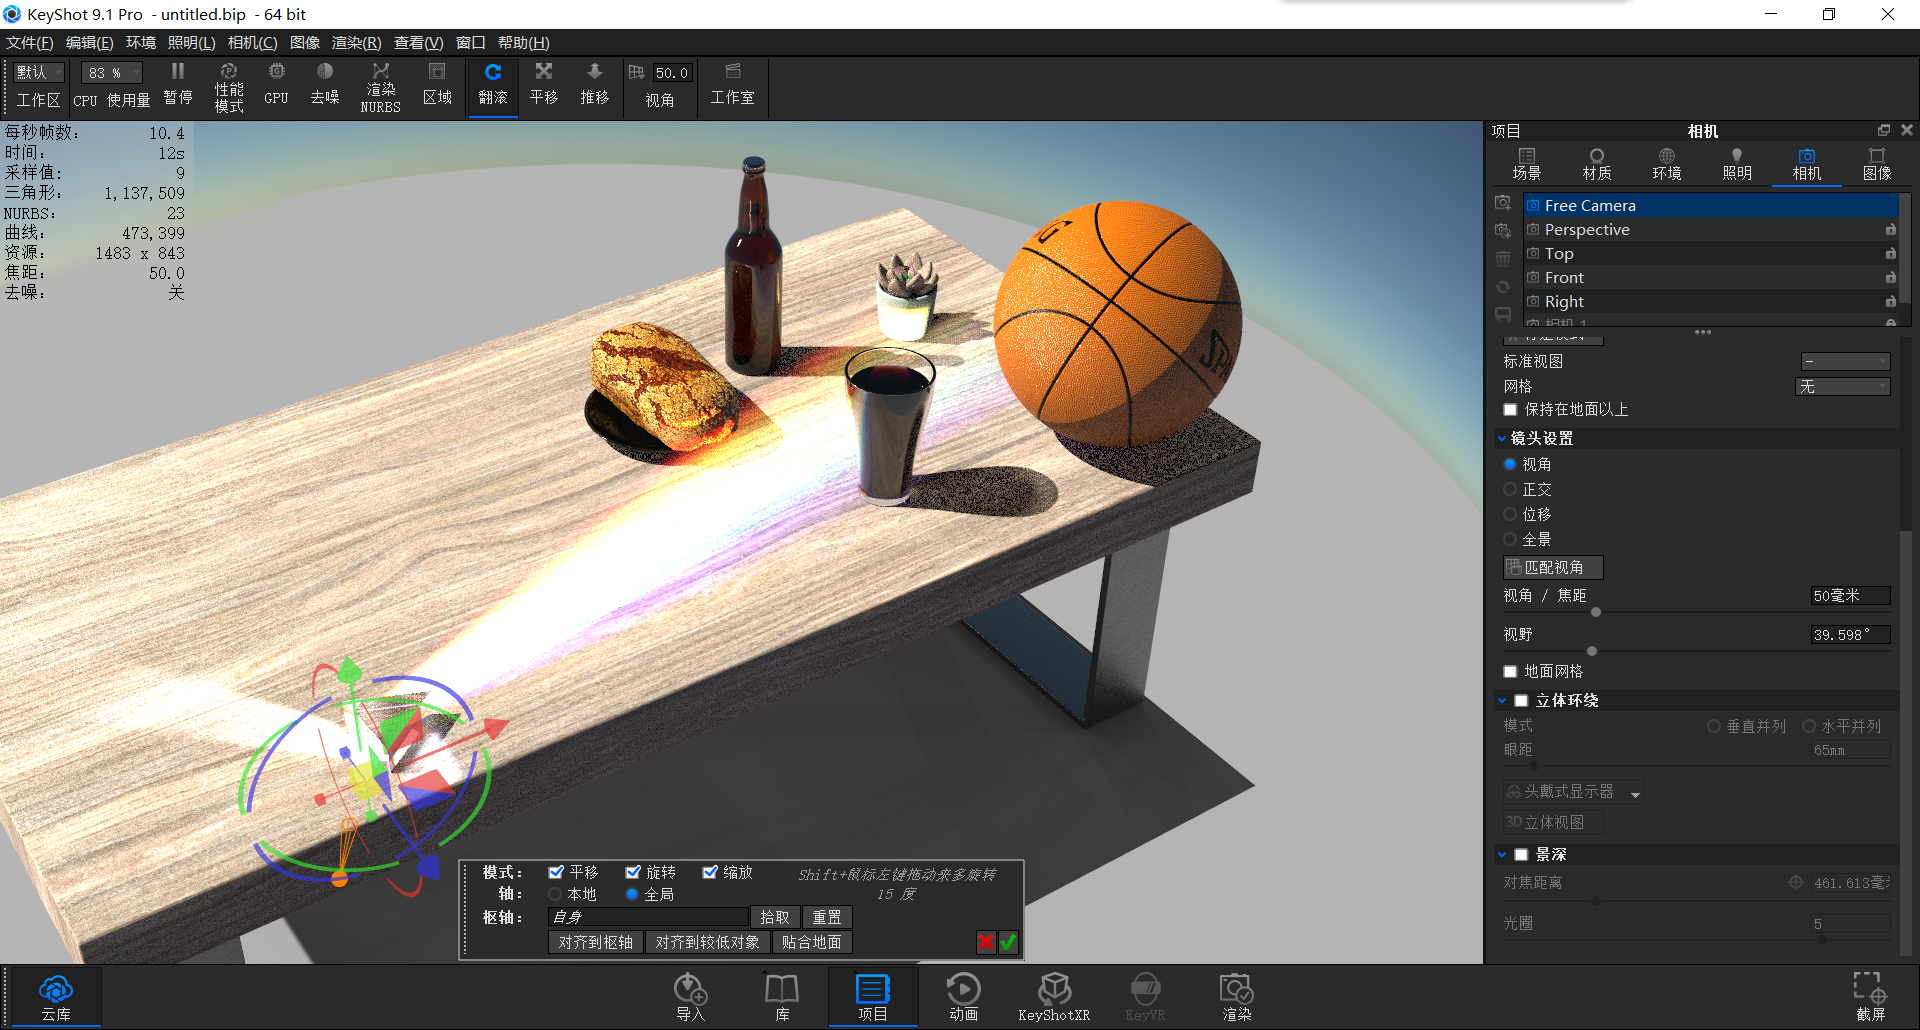Select the Pan camera tool
The height and width of the screenshot is (1030, 1920).
tap(543, 85)
